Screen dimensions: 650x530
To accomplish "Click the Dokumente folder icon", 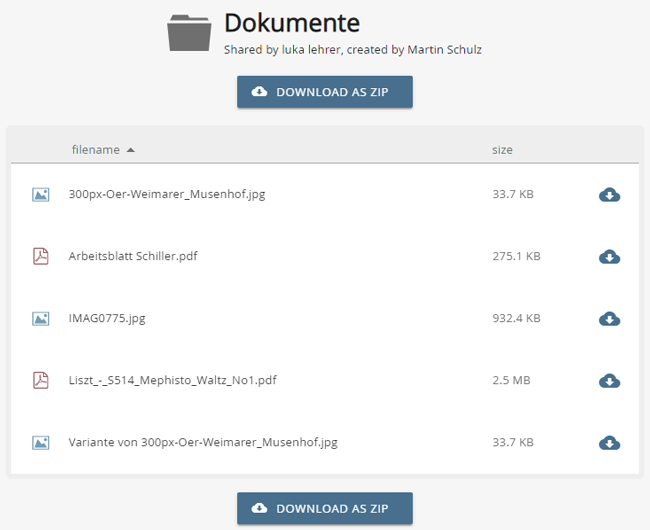I will (189, 33).
